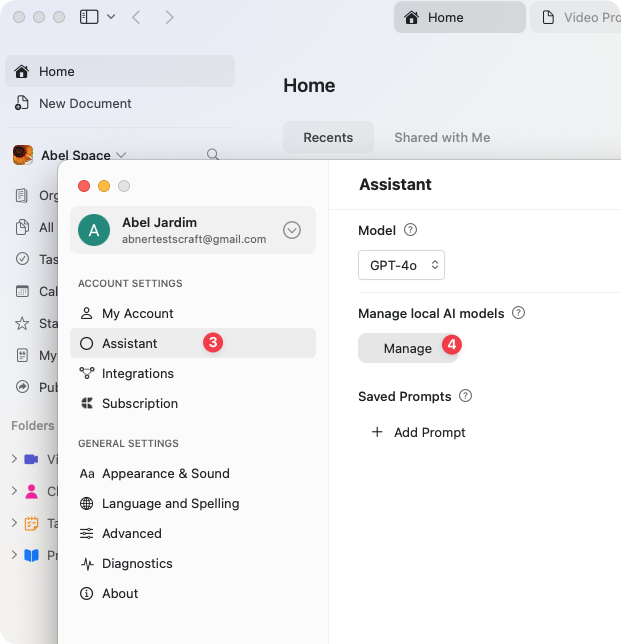The height and width of the screenshot is (644, 621).
Task: Click the Starred star icon in the sidebar
Action: point(22,323)
